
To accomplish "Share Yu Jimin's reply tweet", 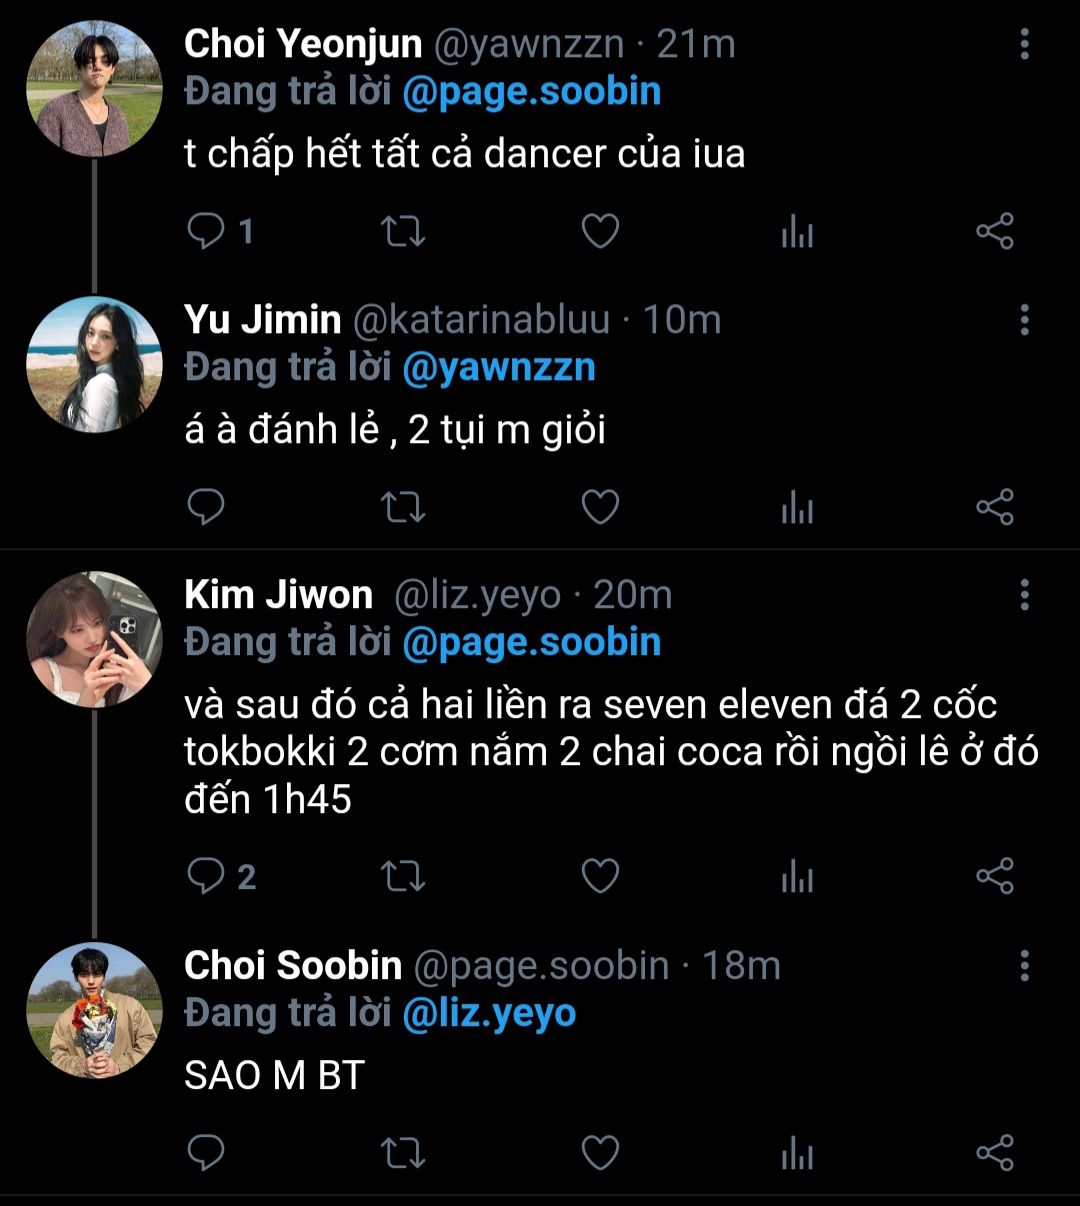I will click(x=994, y=507).
